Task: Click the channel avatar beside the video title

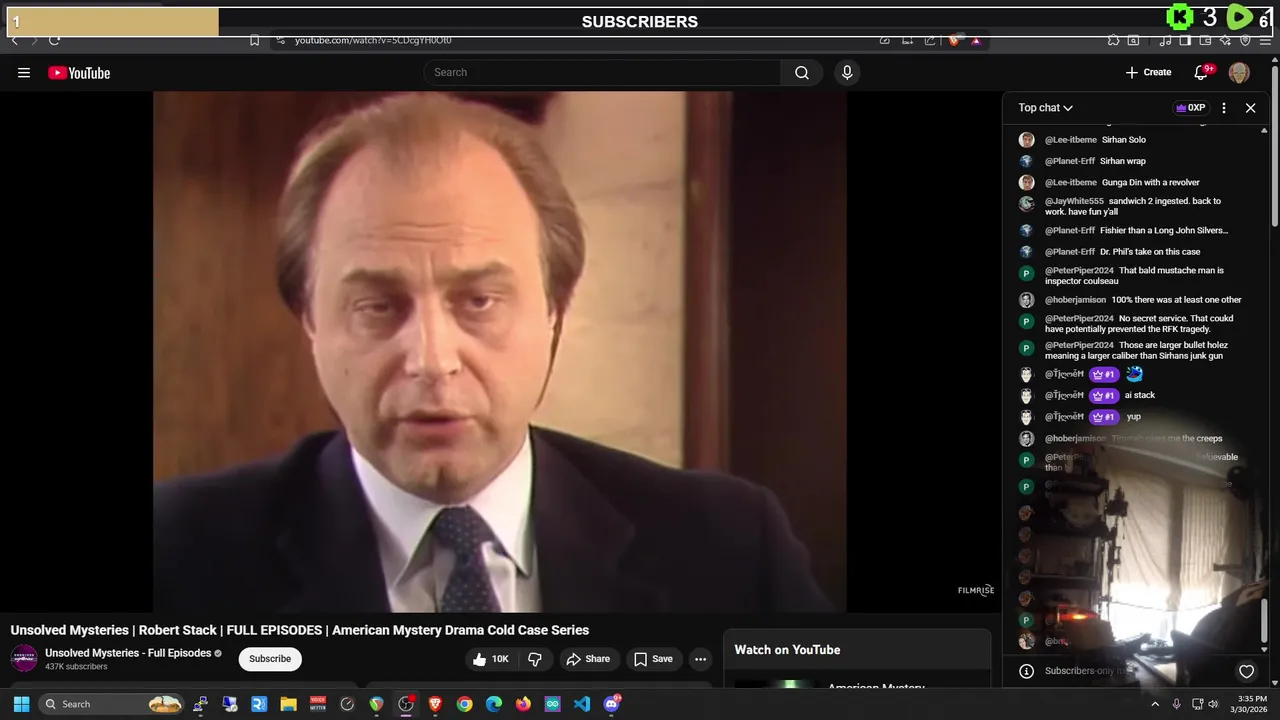Action: click(24, 659)
